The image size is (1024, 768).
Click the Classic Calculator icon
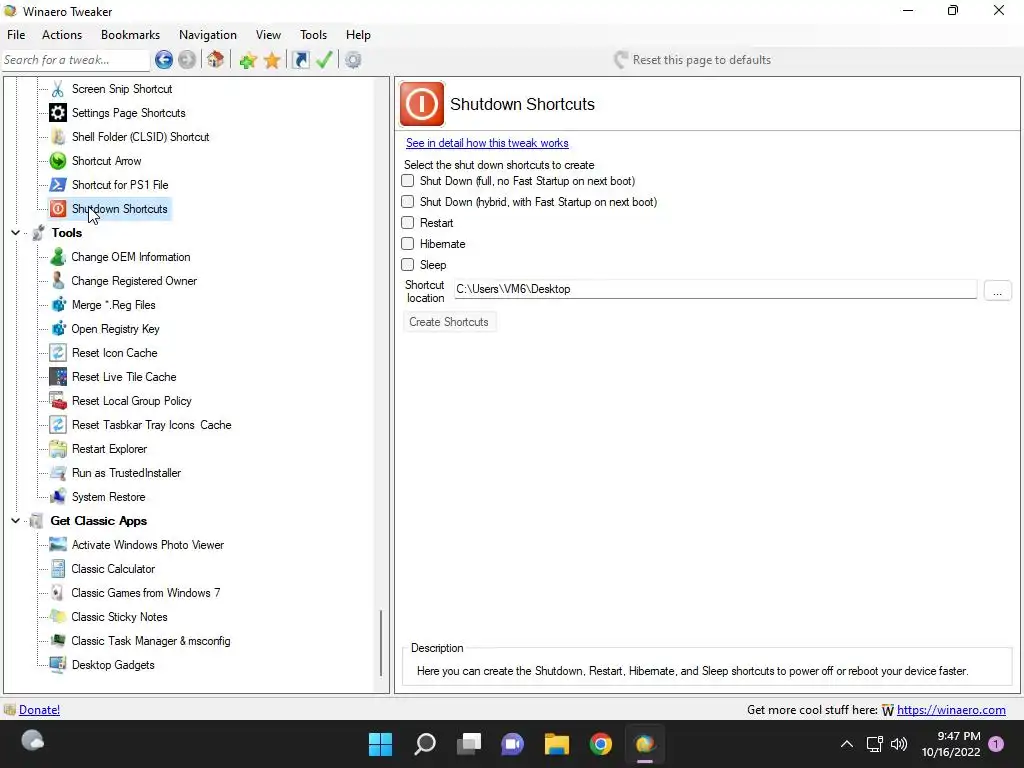tap(58, 569)
